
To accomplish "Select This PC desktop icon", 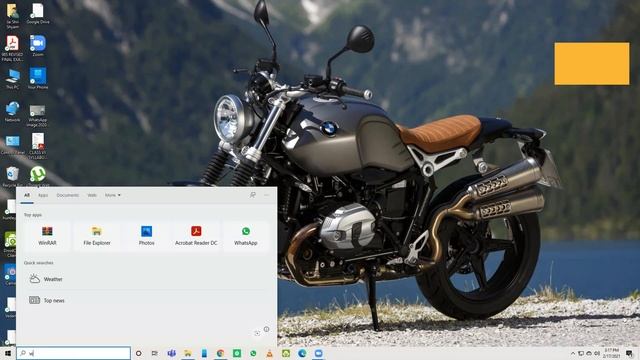I will tap(12, 79).
